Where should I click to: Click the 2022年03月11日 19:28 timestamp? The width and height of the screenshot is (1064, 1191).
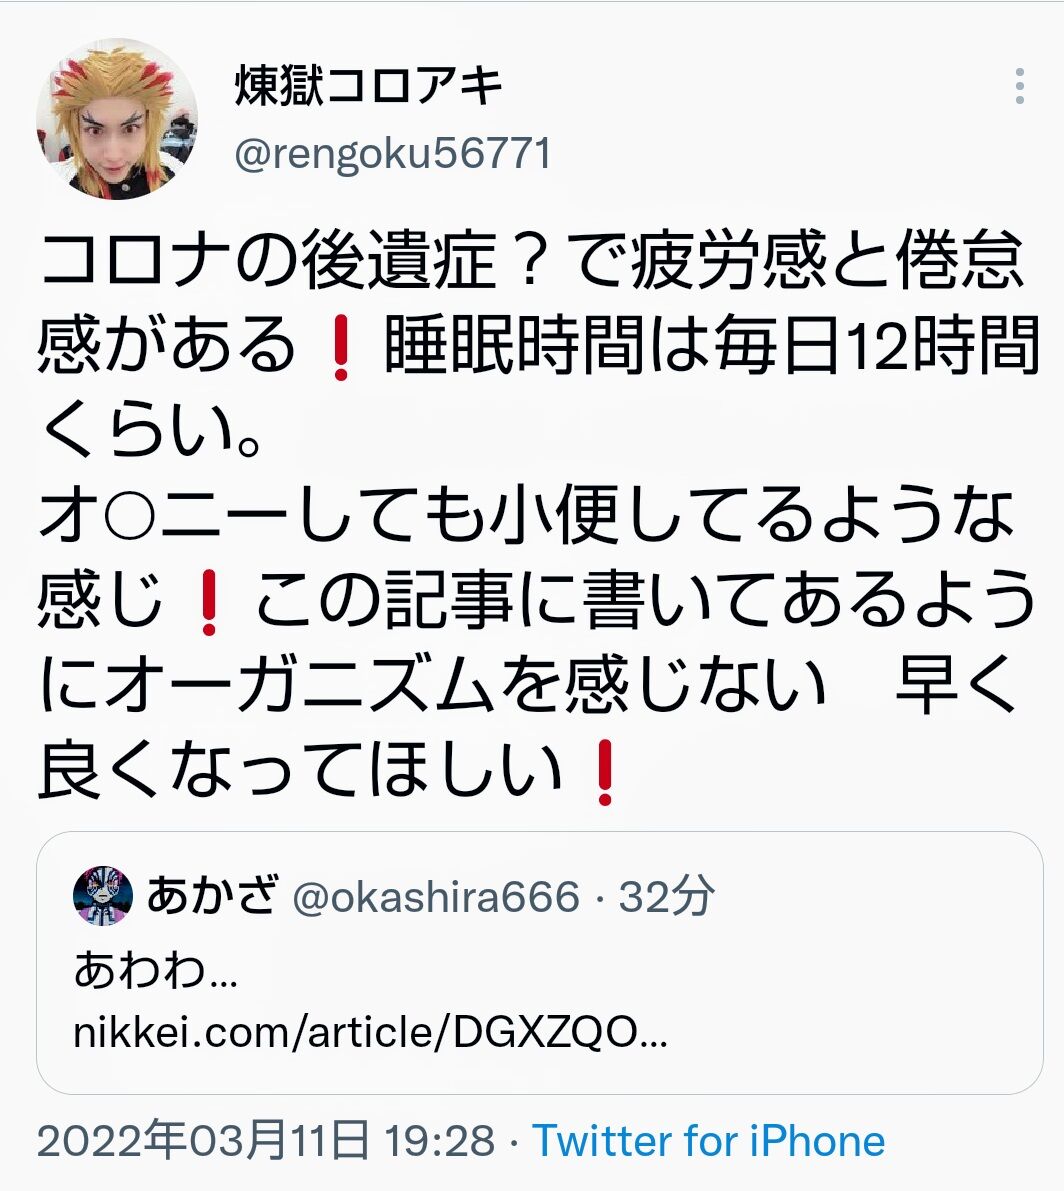point(266,1140)
